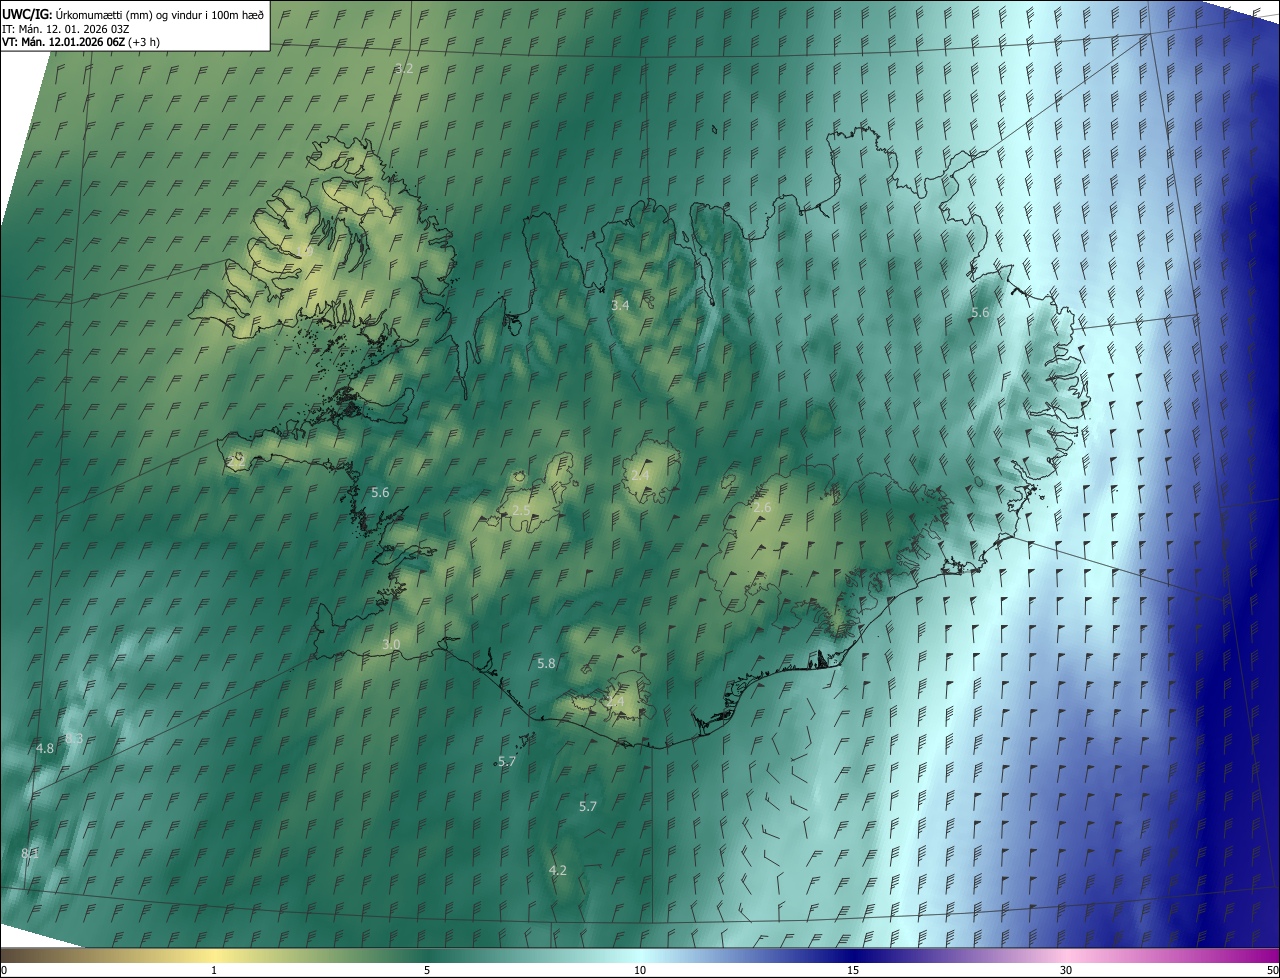Click the 4.8 value label on the map
The height and width of the screenshot is (978, 1280).
pos(45,748)
